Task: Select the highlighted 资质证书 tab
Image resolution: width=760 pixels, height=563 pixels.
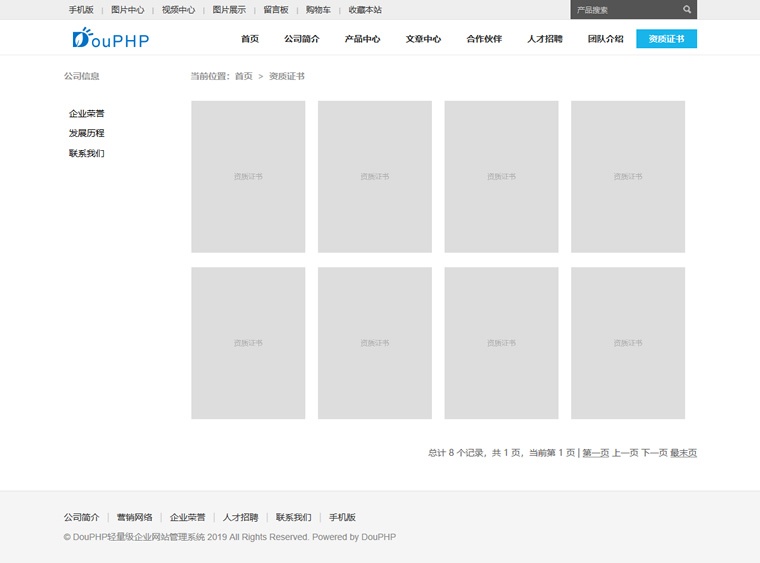Action: tap(666, 39)
